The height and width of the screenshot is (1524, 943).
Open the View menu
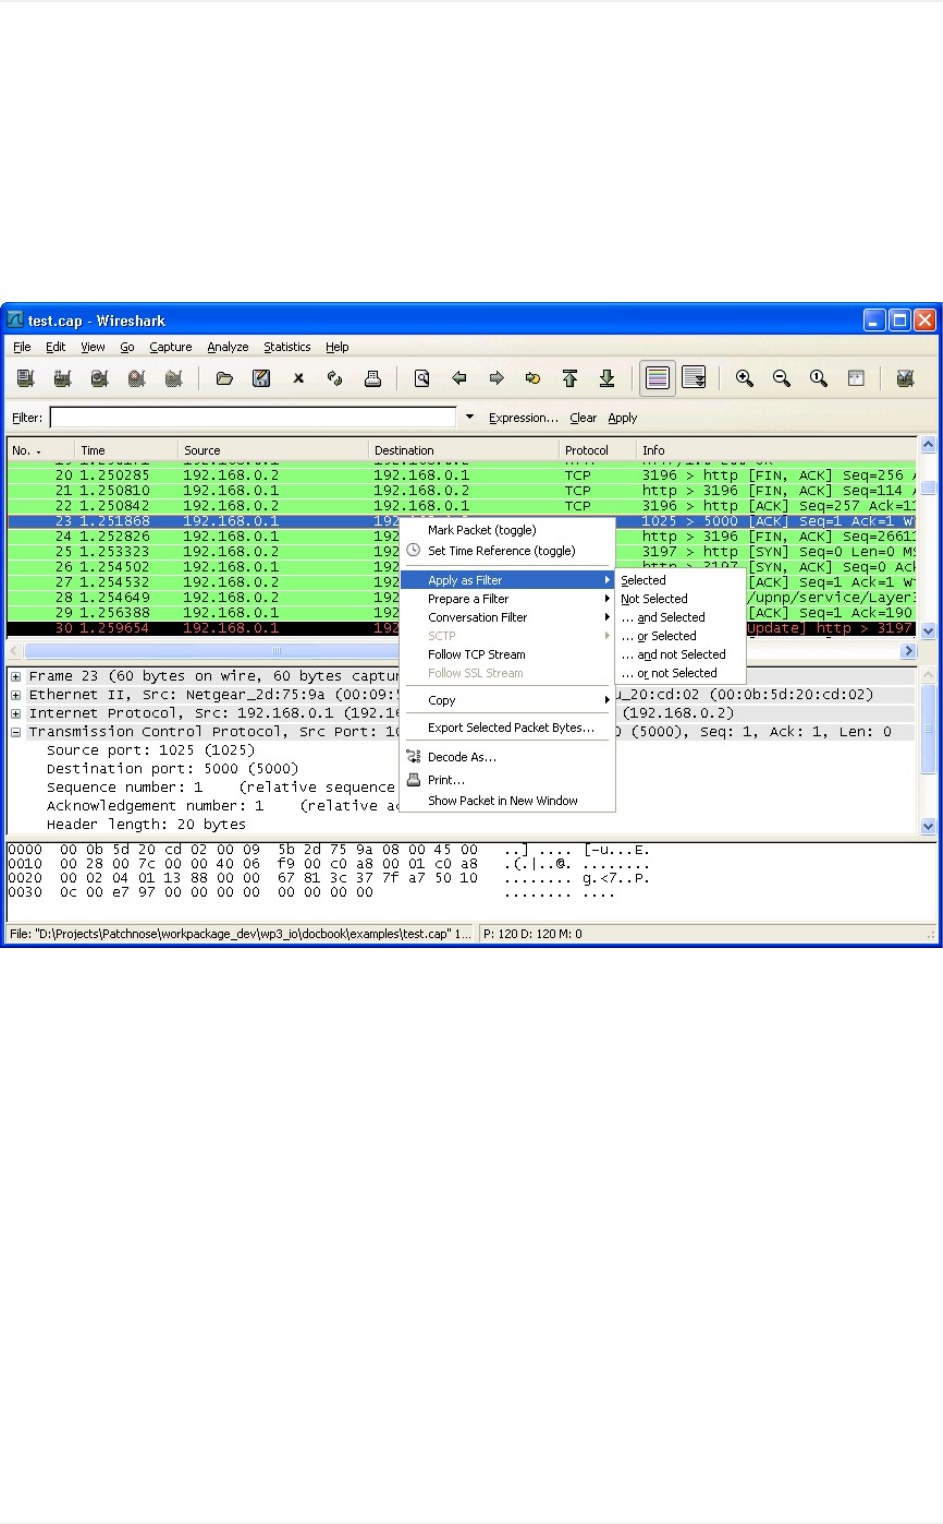tap(93, 347)
